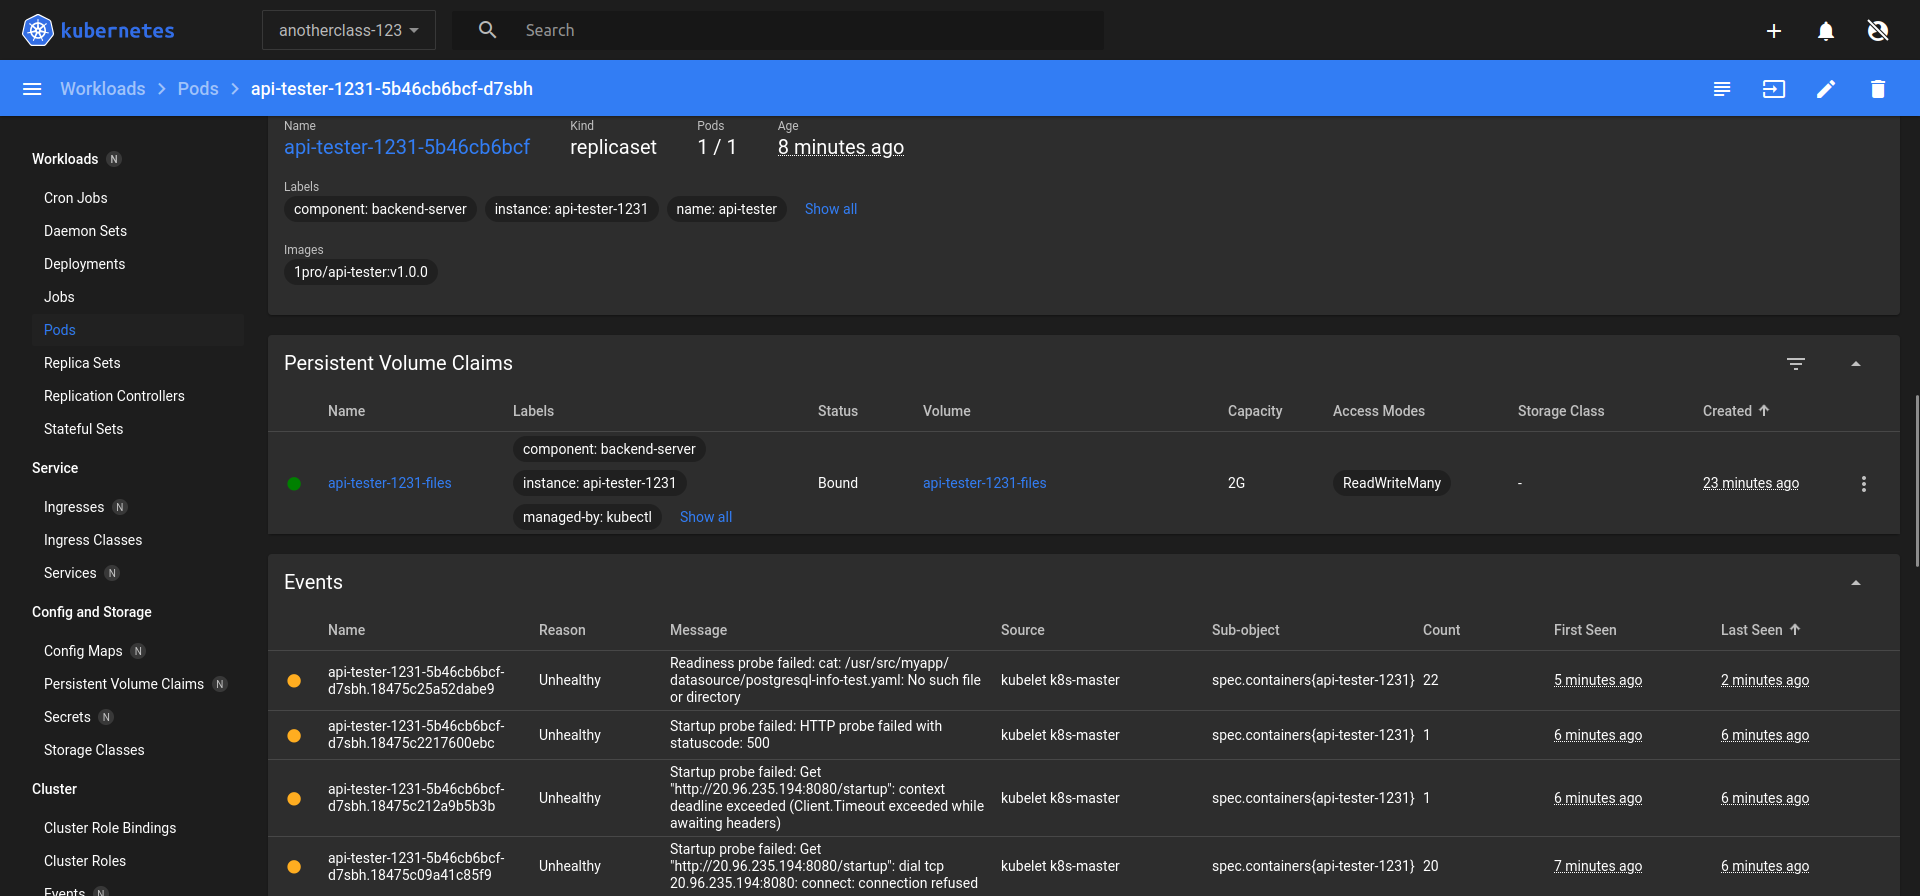Click warning icon for statuscode: 500 event
Screen dimensions: 1920x896
[294, 736]
